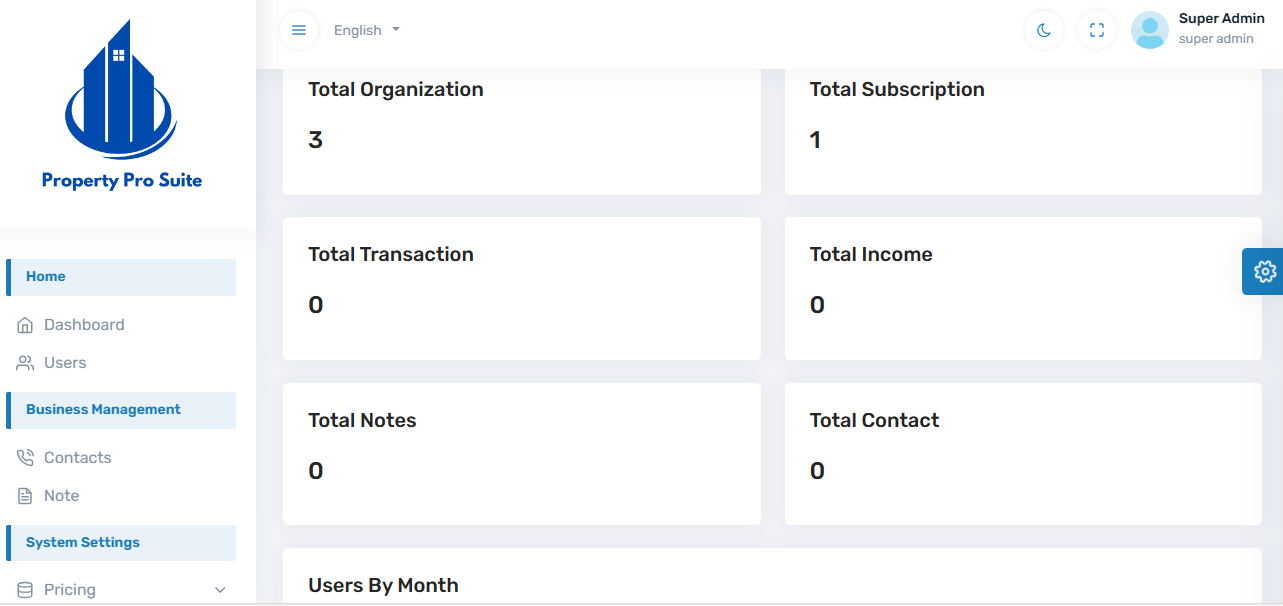Enter fullscreen mode via header icon
Image resolution: width=1283 pixels, height=606 pixels.
(x=1097, y=30)
